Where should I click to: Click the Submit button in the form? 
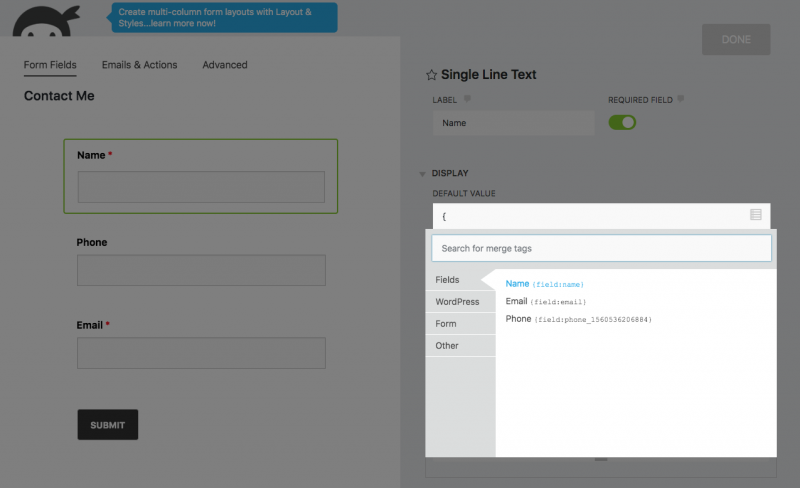click(108, 425)
